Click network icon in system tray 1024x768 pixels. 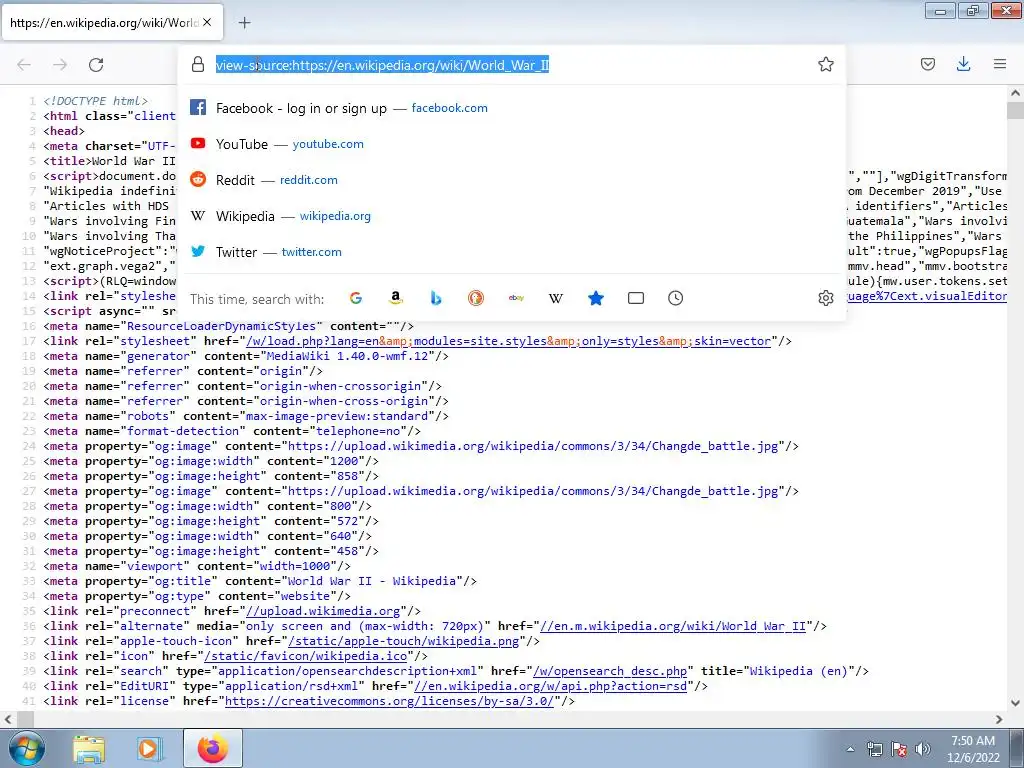(x=874, y=749)
